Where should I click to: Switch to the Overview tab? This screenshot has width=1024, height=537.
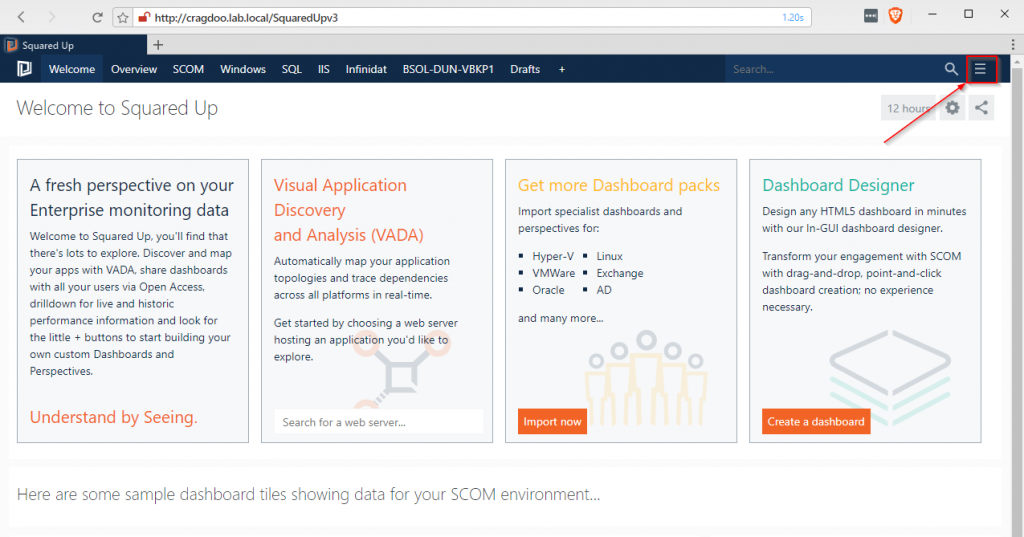134,69
